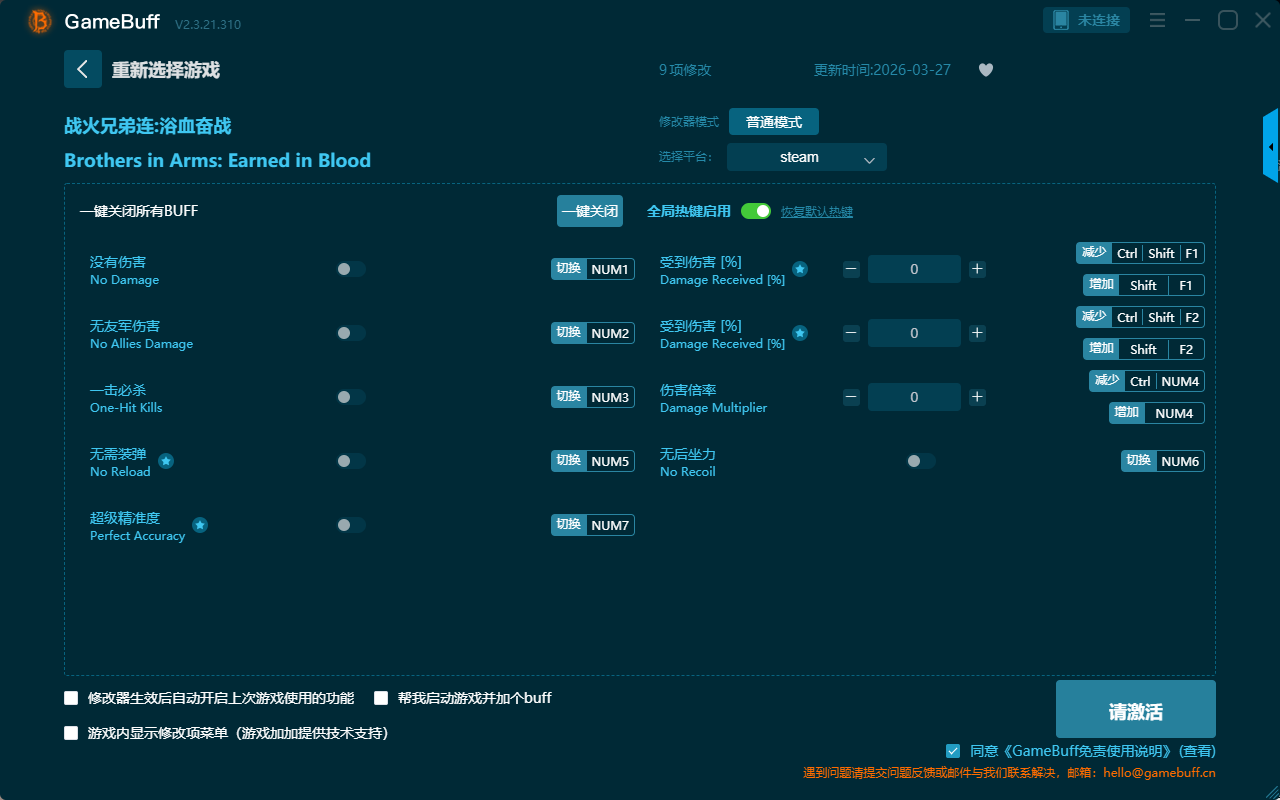This screenshot has height=800, width=1280.
Task: Click the back arrow to reselect game
Action: pos(83,69)
